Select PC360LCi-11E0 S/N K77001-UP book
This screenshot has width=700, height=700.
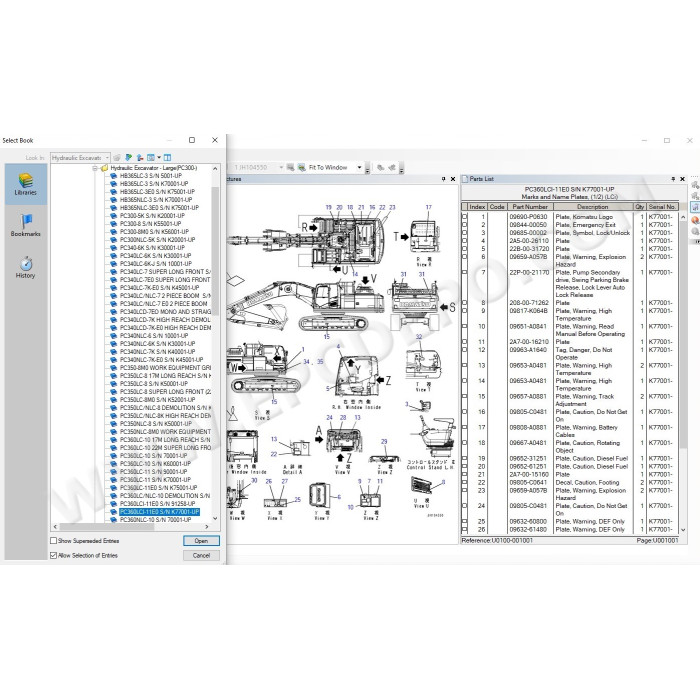(159, 512)
